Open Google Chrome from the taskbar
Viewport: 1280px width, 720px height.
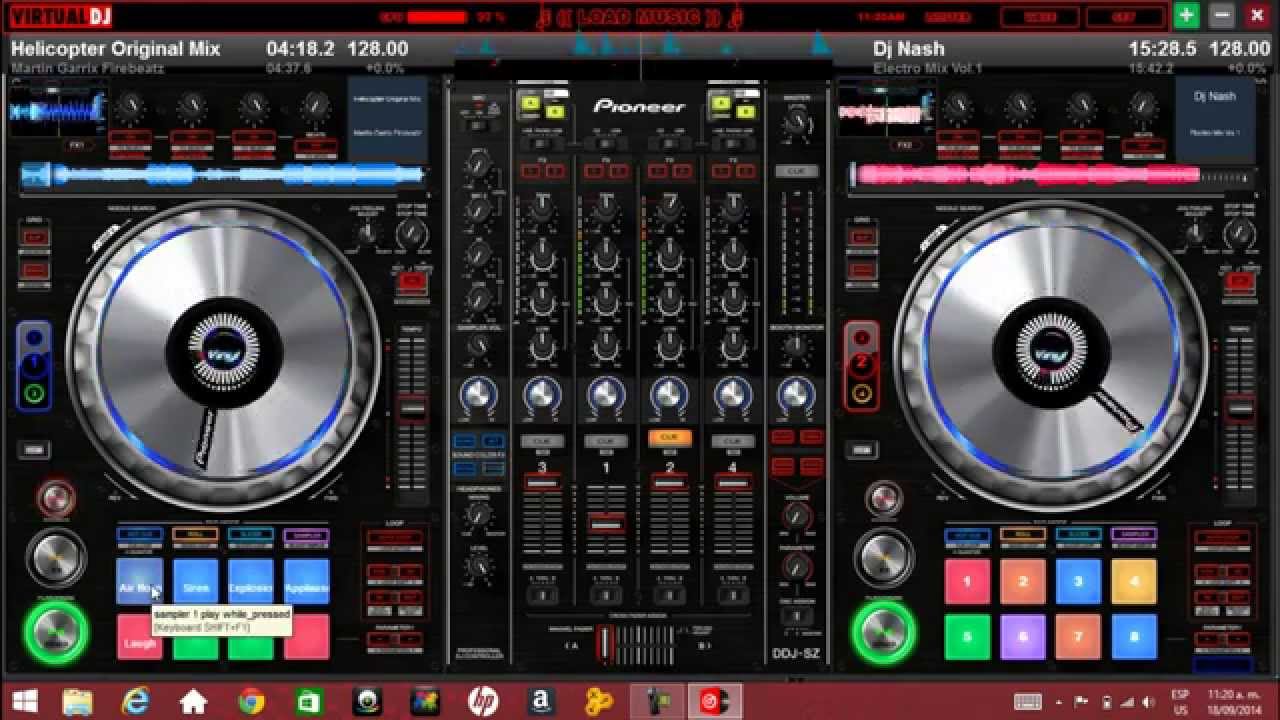click(x=251, y=700)
